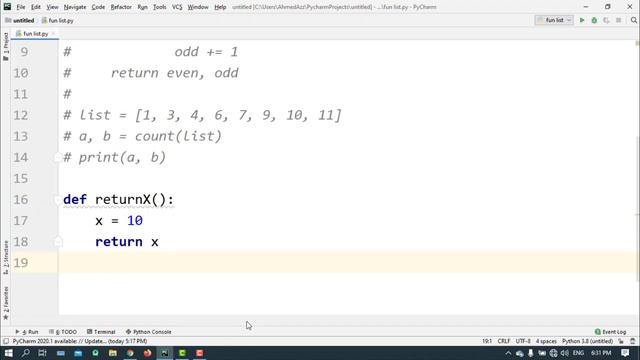Open the File menu
The width and height of the screenshot is (640, 360).
point(20,7)
